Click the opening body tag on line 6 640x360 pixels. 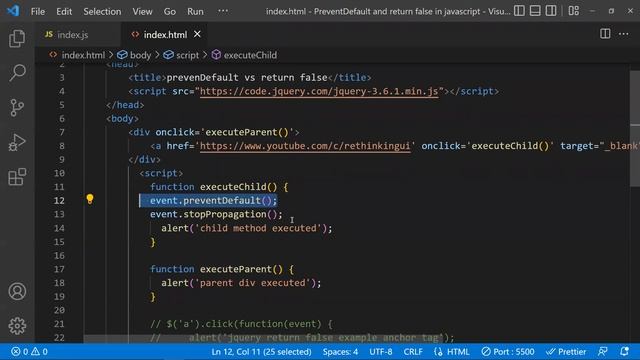122,118
